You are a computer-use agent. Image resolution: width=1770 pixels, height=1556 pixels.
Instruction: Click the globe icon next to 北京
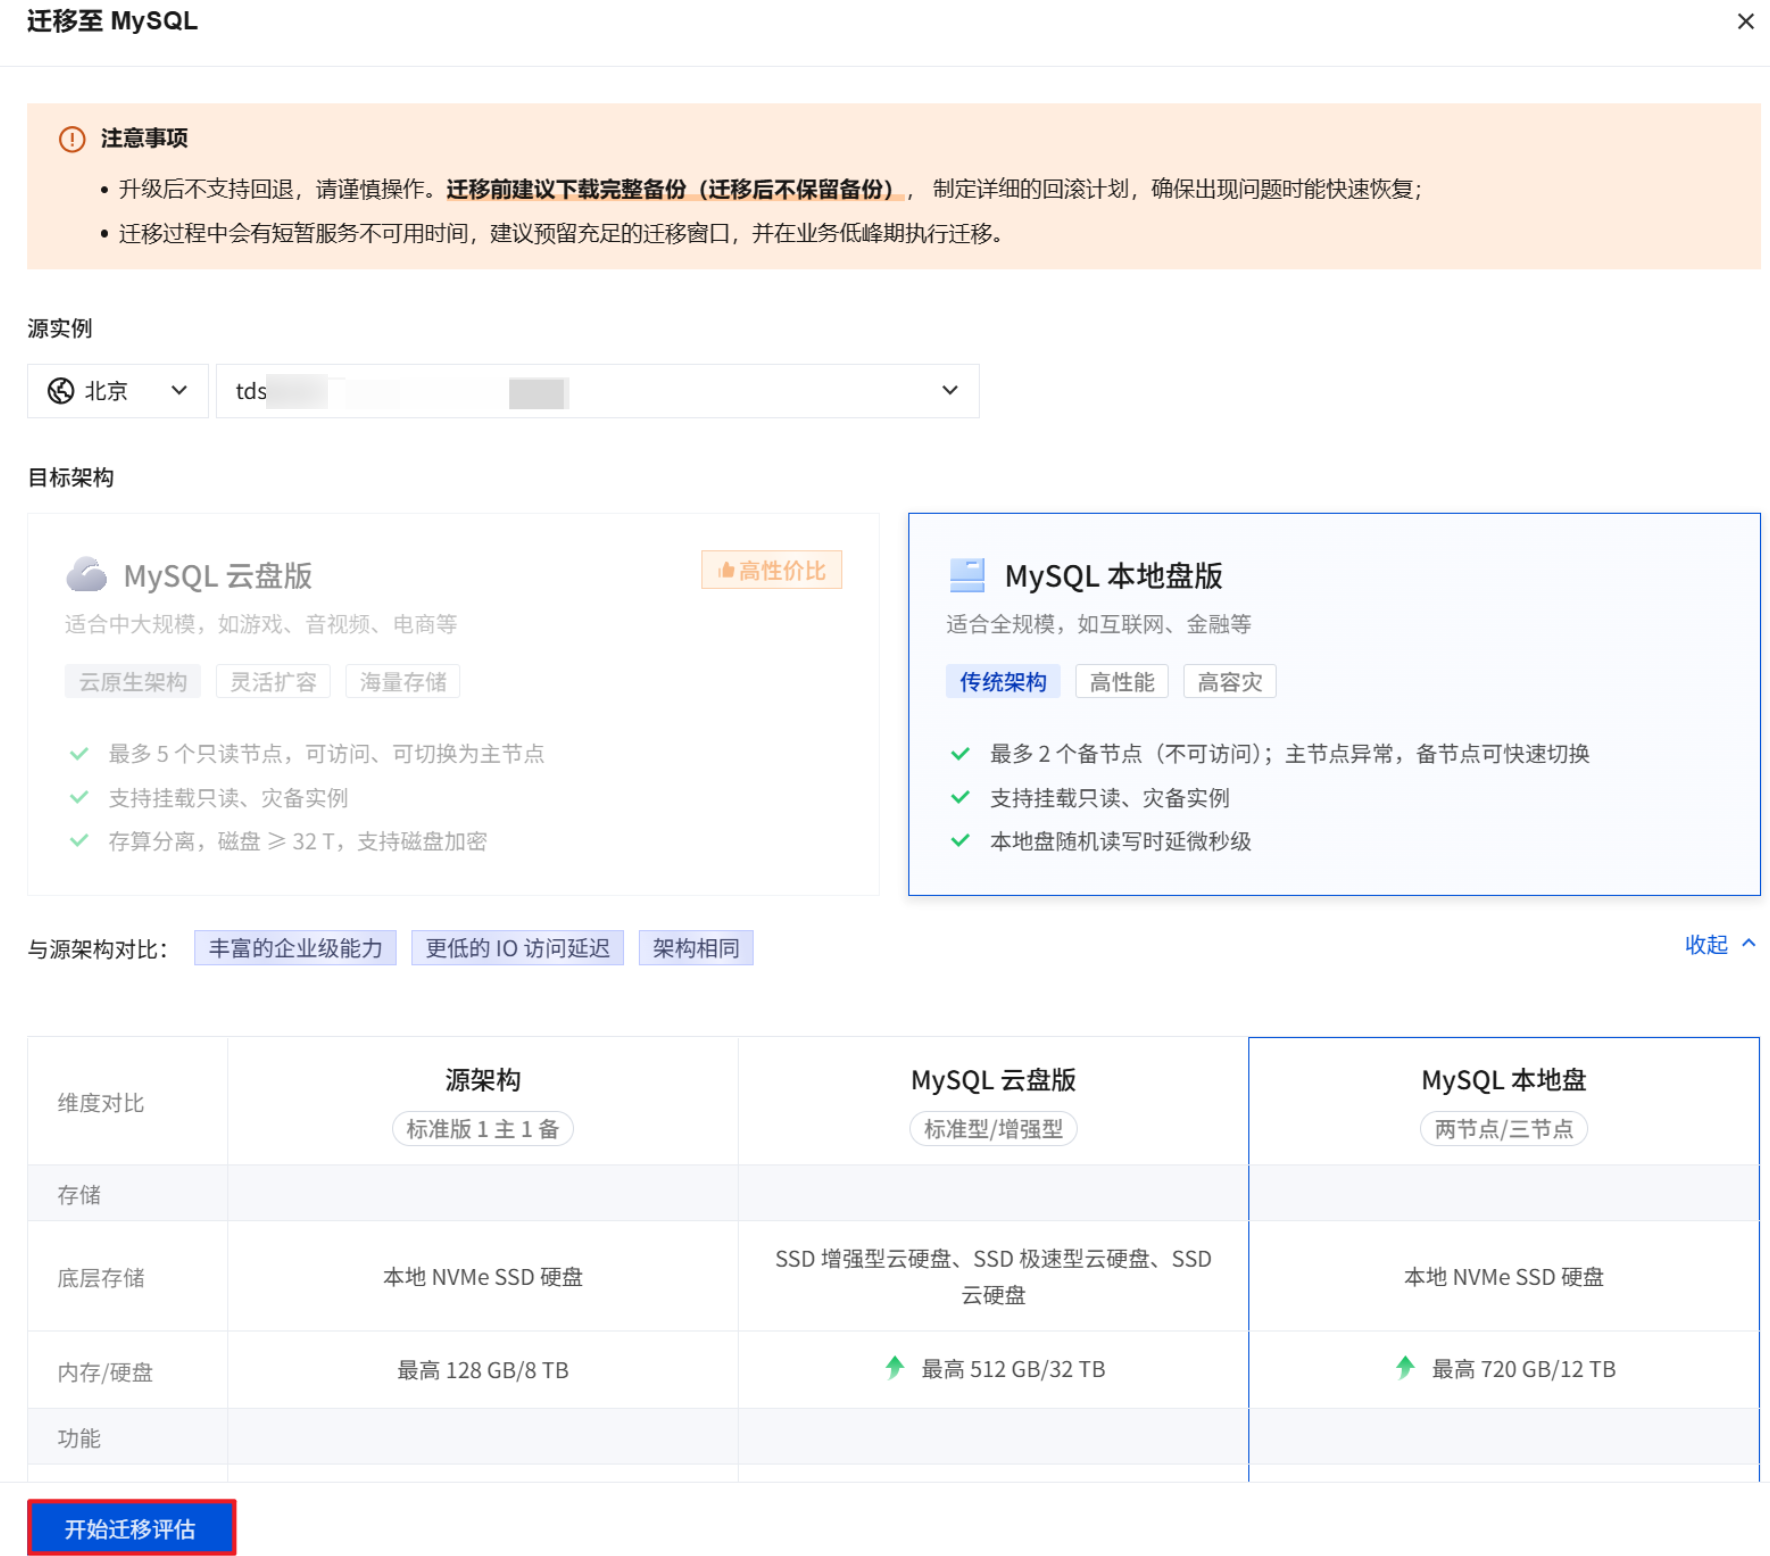[x=61, y=391]
